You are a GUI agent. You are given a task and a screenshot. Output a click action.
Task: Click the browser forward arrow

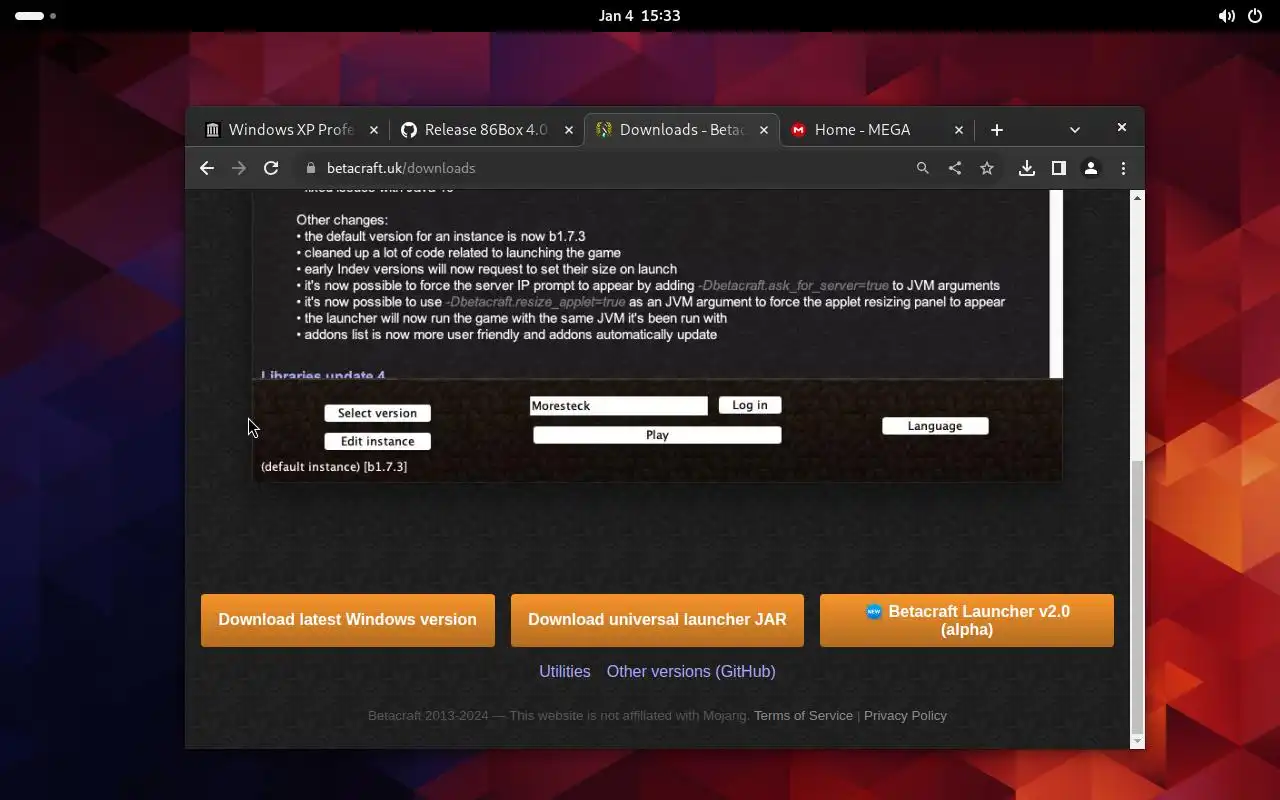click(x=239, y=168)
